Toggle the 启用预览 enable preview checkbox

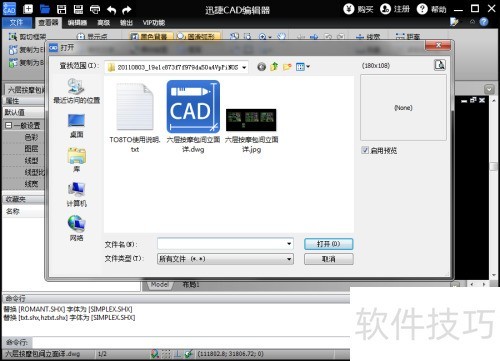click(x=365, y=150)
